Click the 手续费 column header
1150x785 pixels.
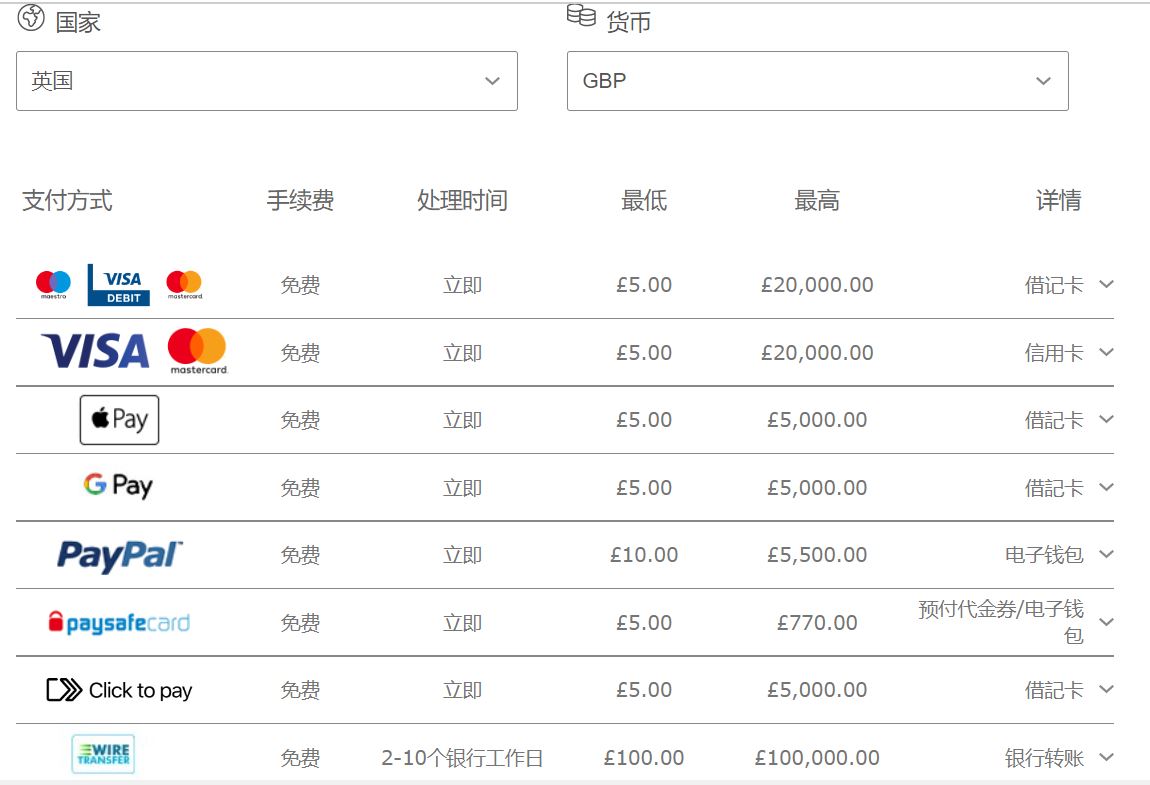pos(301,200)
